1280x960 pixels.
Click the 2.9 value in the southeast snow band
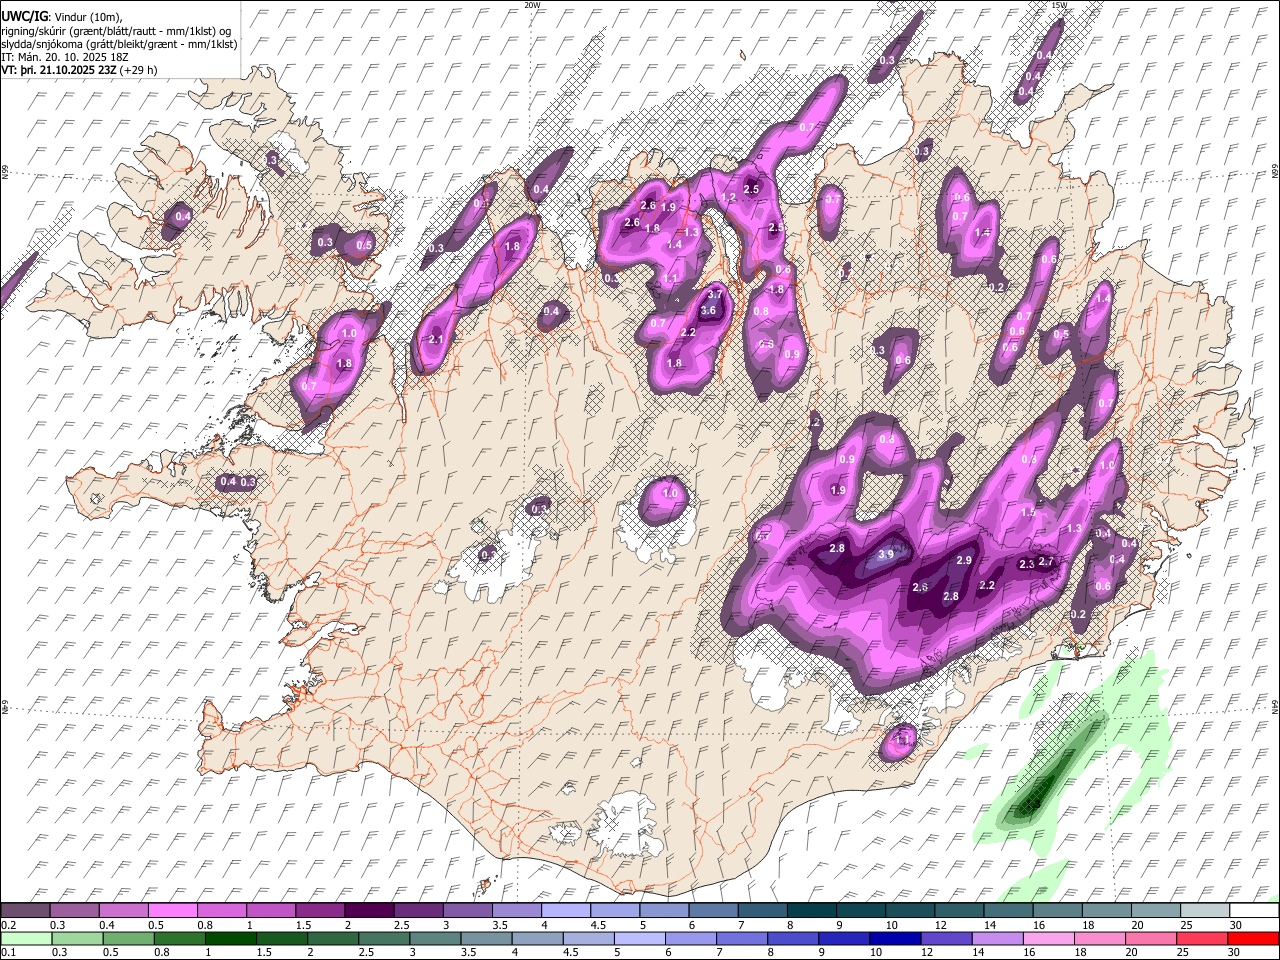click(x=964, y=561)
